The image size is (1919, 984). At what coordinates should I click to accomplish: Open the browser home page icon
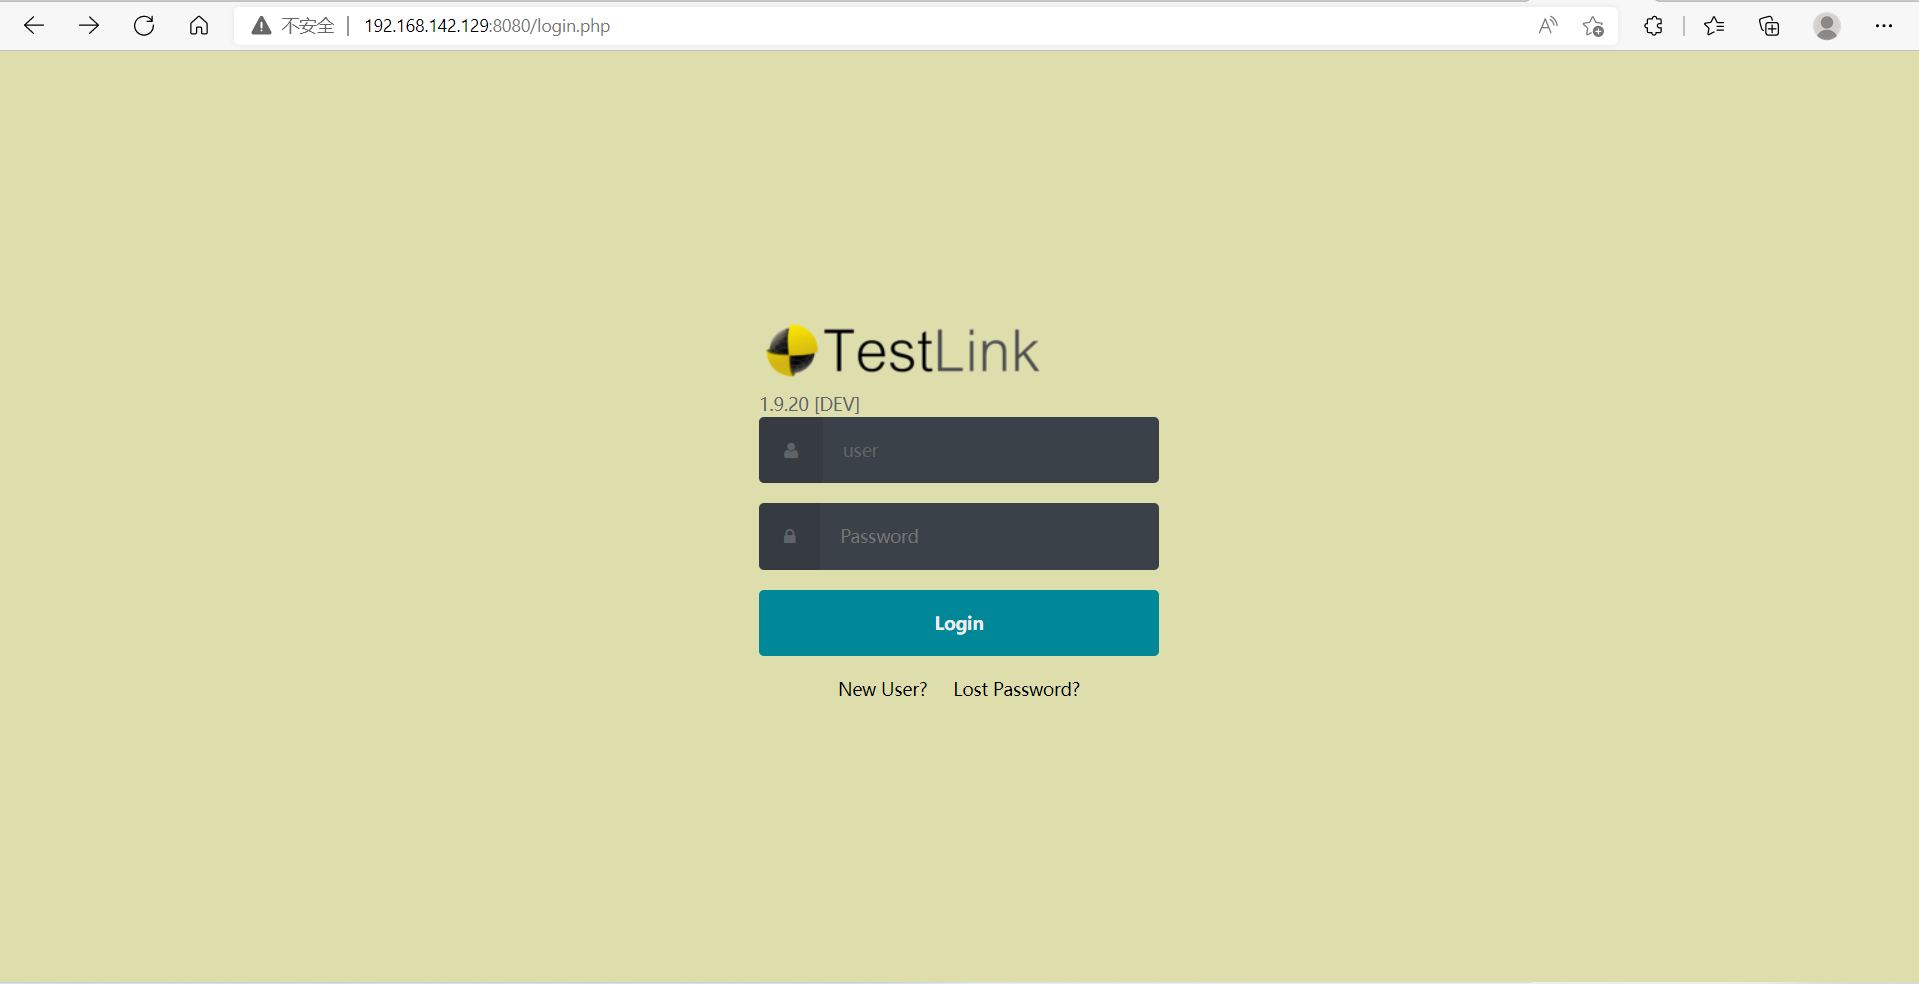(x=199, y=26)
